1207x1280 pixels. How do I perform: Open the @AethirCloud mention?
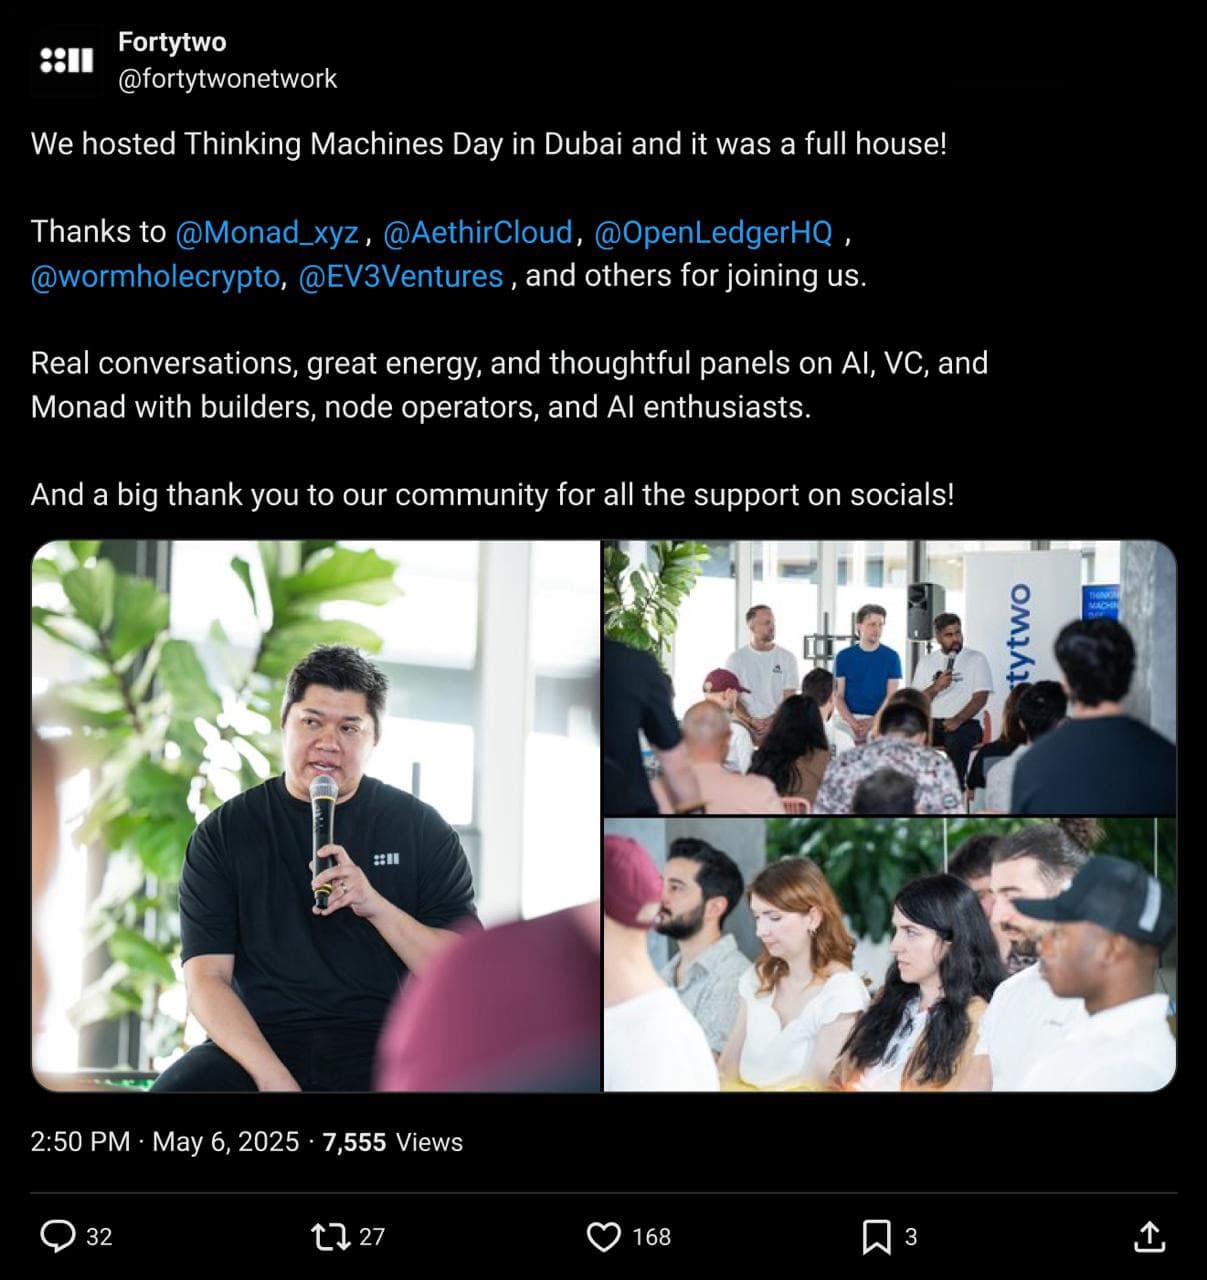click(x=478, y=232)
